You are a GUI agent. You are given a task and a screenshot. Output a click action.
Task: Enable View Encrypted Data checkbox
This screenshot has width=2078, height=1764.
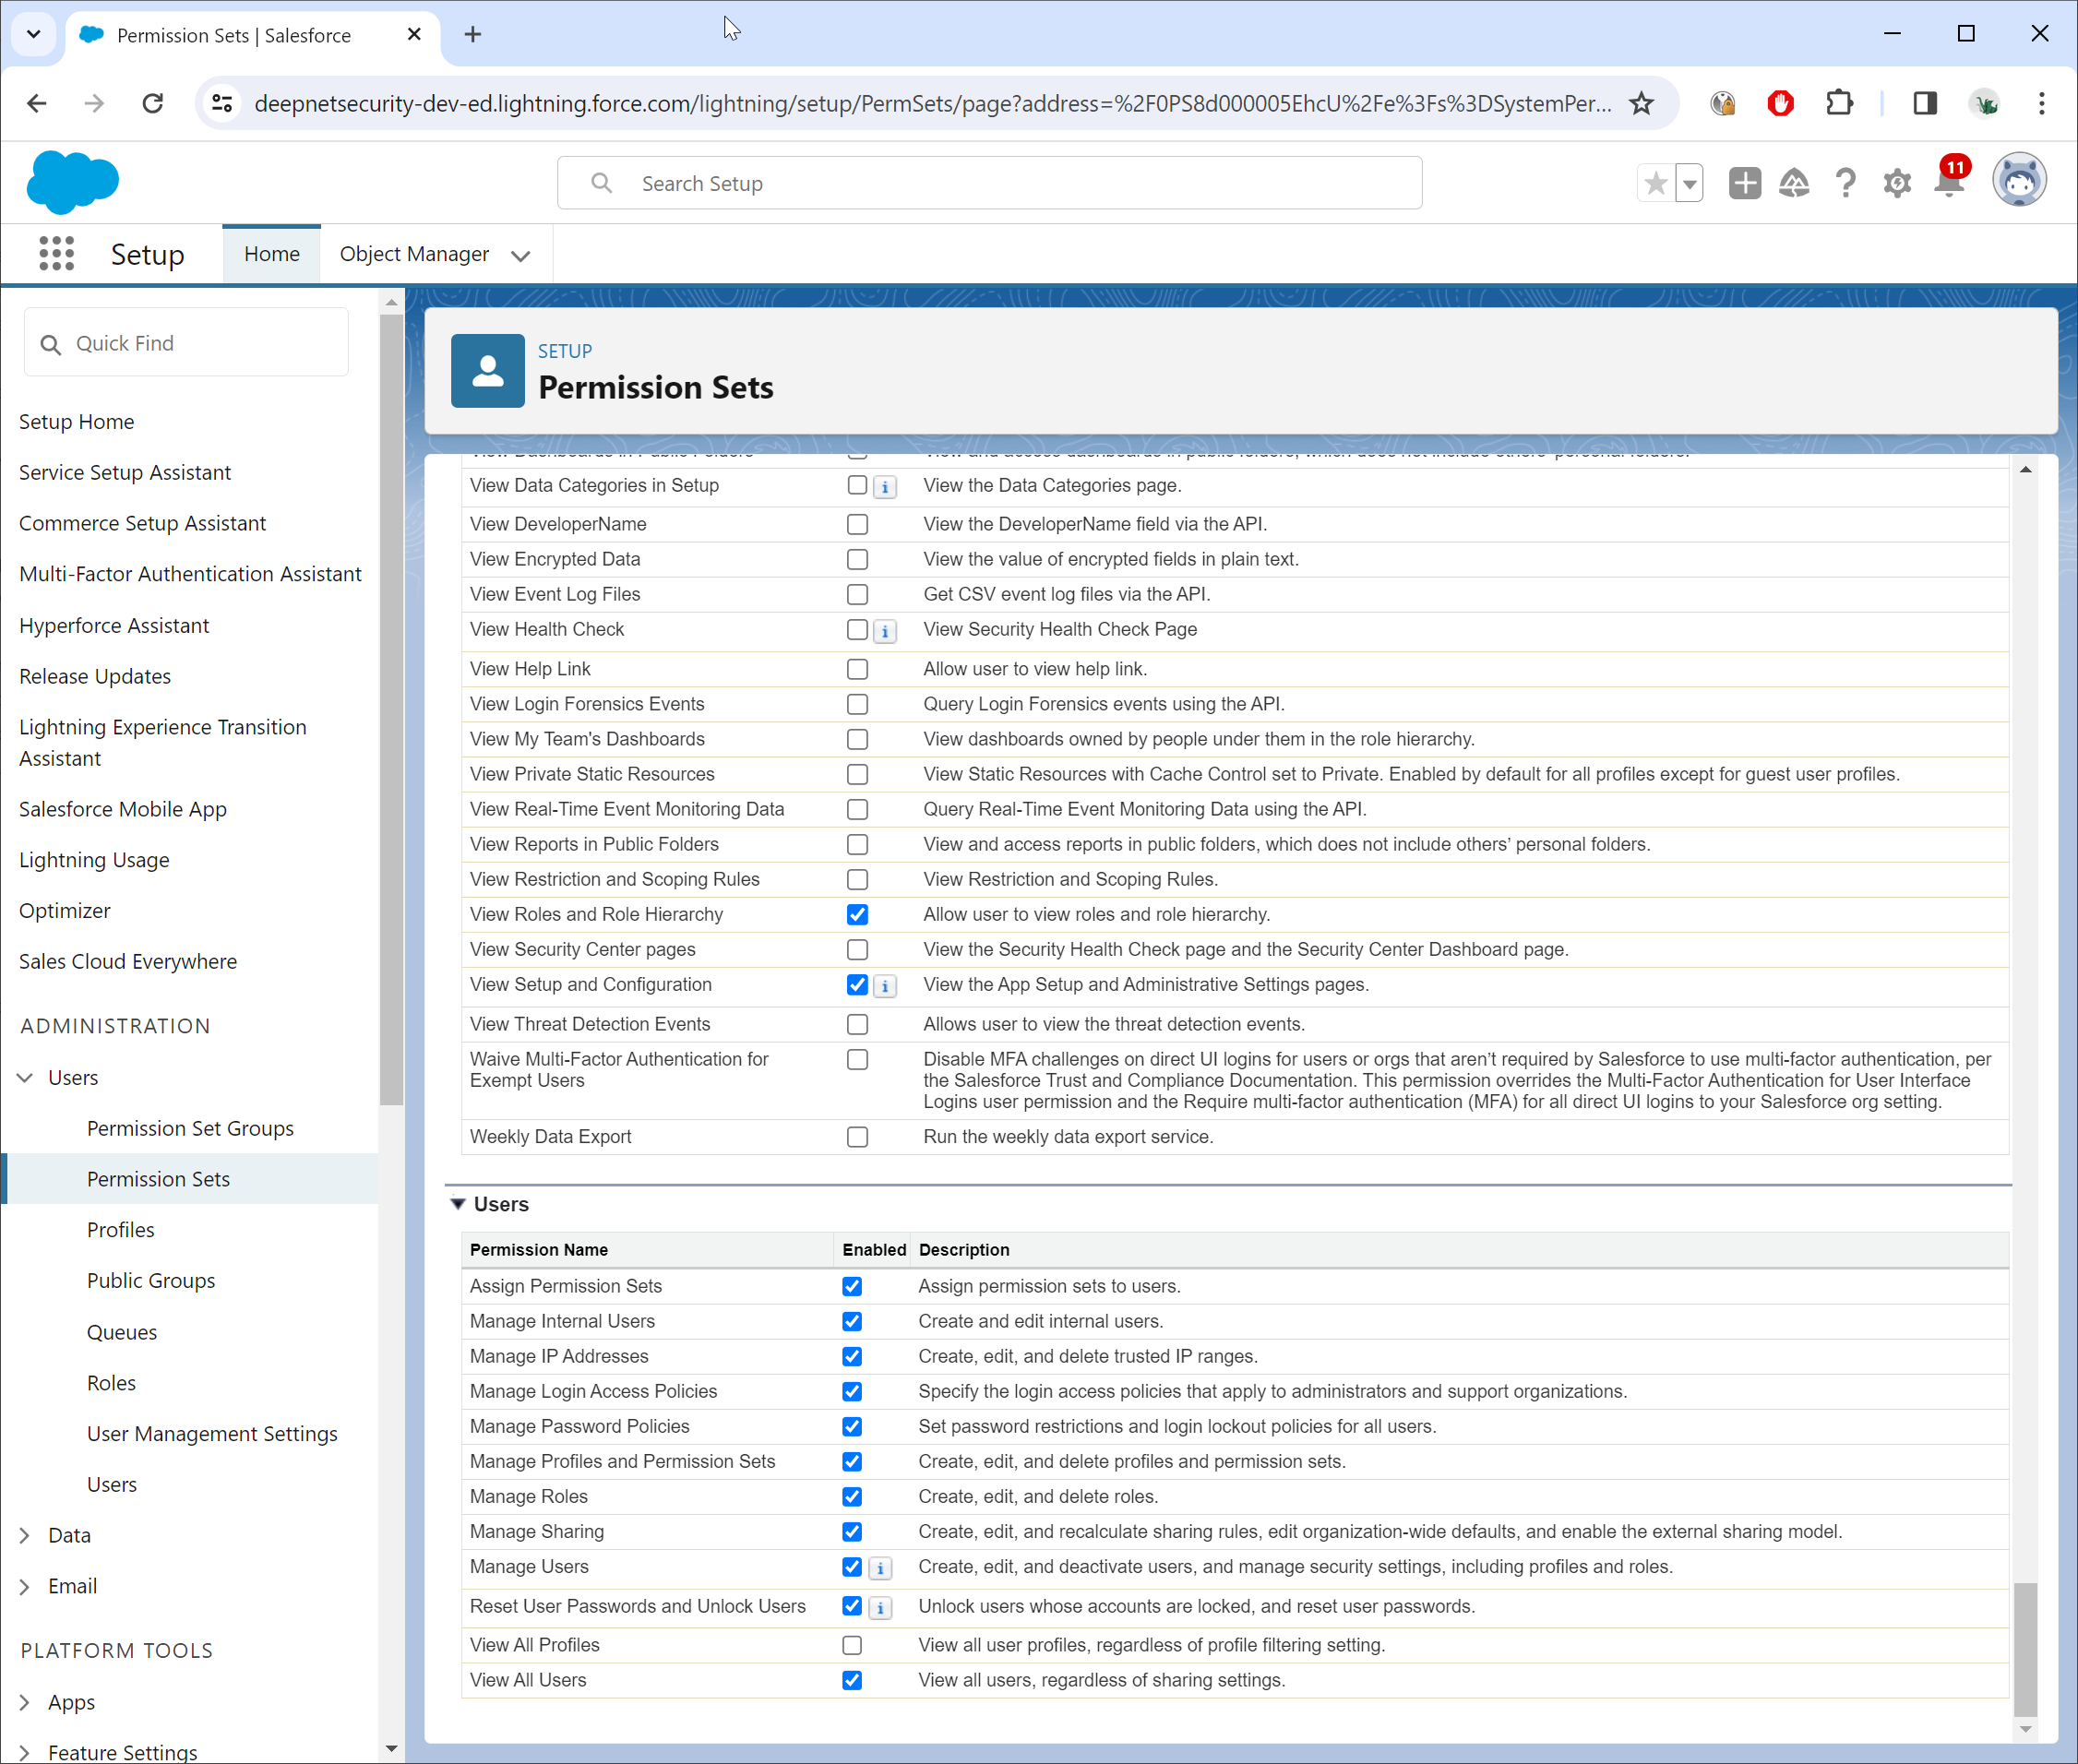pos(857,560)
